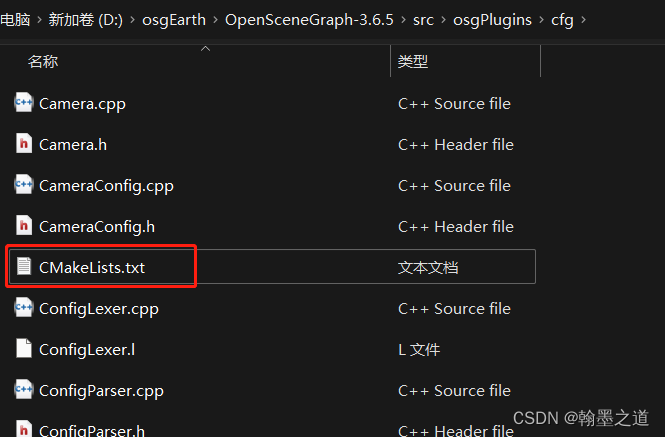Image resolution: width=665 pixels, height=437 pixels.
Task: Click the cfg folder in the breadcrumb
Action: (562, 20)
